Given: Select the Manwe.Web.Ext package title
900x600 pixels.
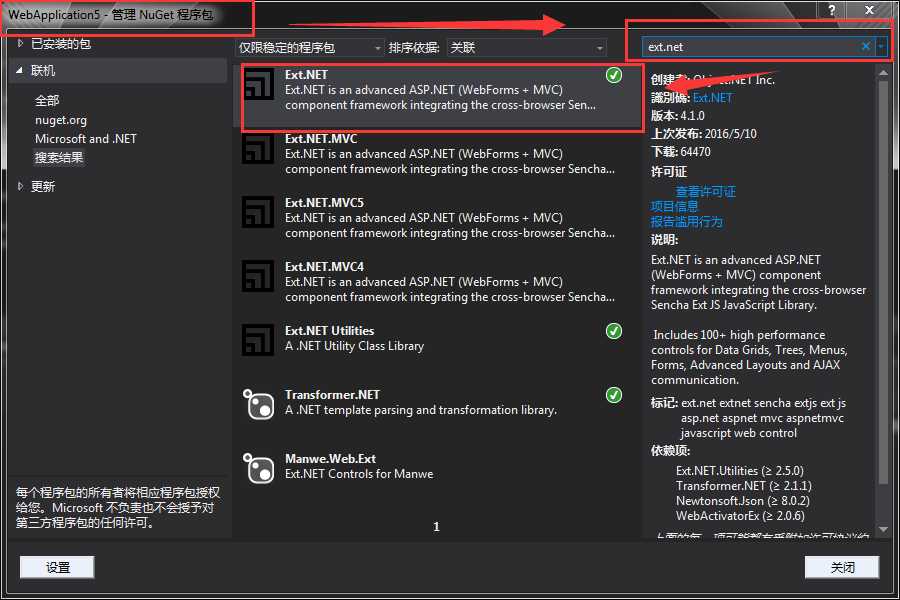Looking at the screenshot, I should coord(331,459).
